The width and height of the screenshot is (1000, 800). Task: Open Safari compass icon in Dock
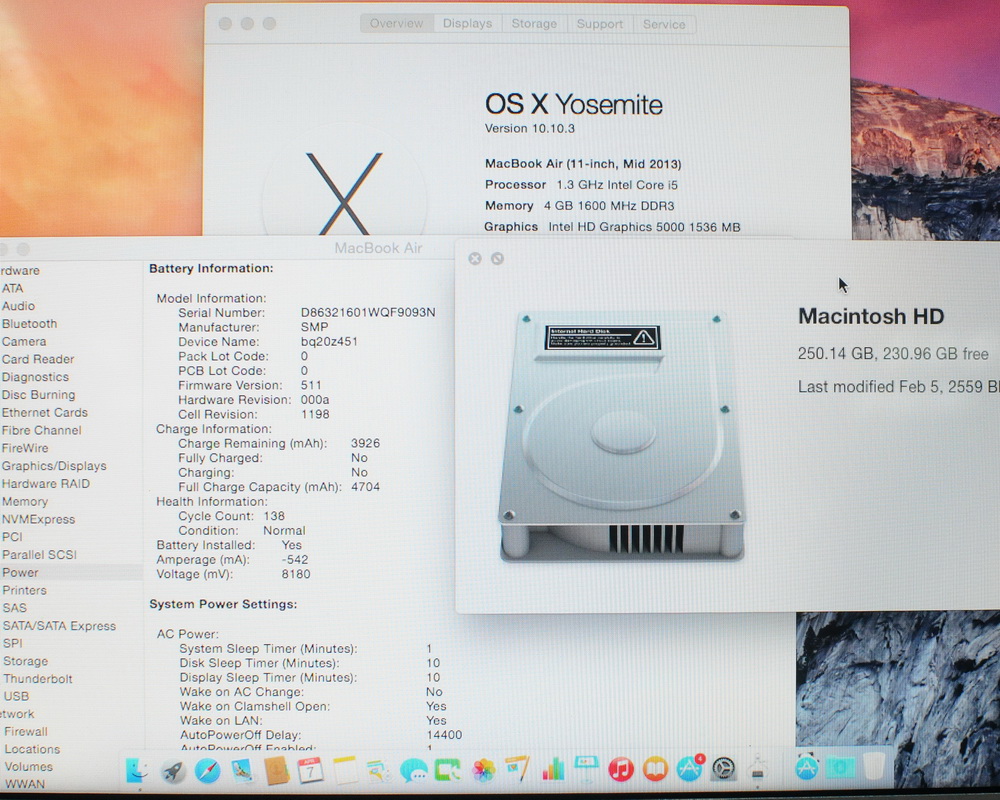click(207, 771)
